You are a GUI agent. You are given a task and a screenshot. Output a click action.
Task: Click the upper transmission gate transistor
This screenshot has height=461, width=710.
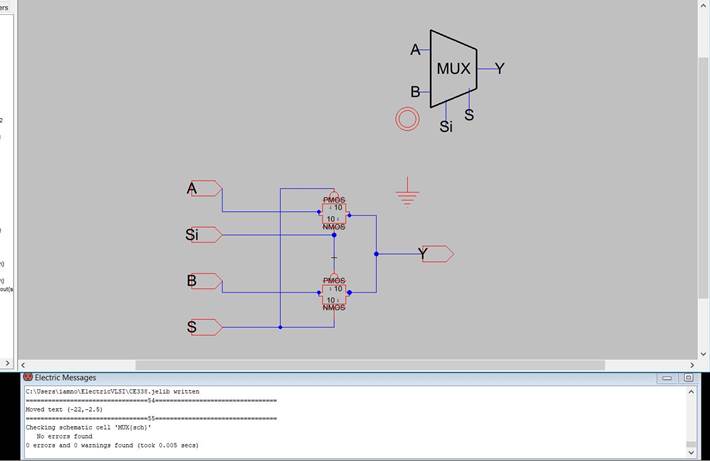(x=334, y=213)
